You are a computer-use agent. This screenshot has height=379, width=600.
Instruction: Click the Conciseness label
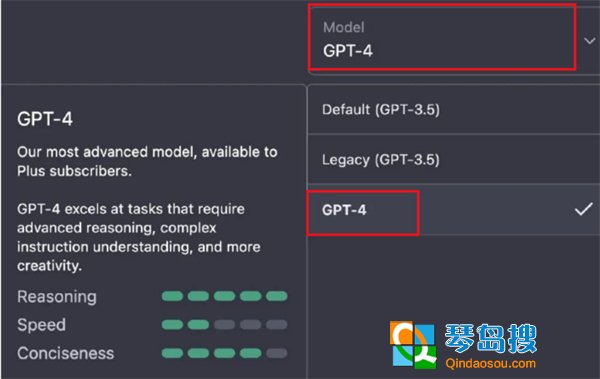point(65,353)
